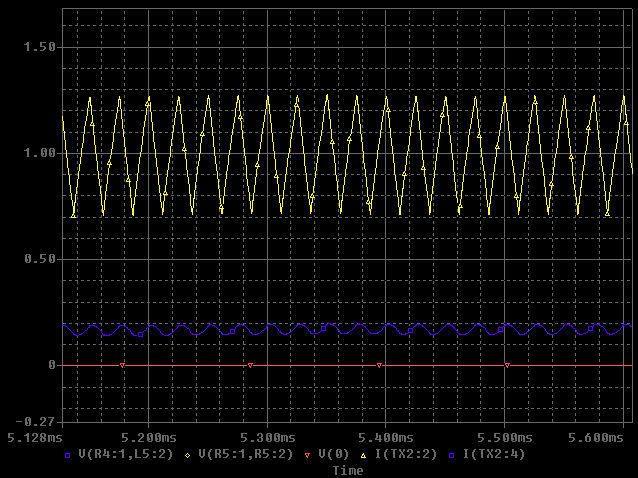
Task: Click the 5.128ms x-axis start label
Action: (35, 438)
